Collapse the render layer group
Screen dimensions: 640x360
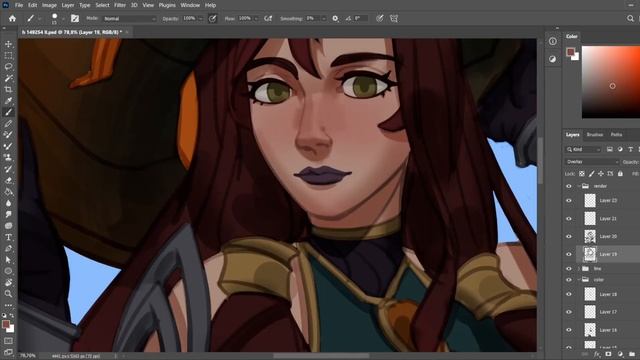pos(579,186)
